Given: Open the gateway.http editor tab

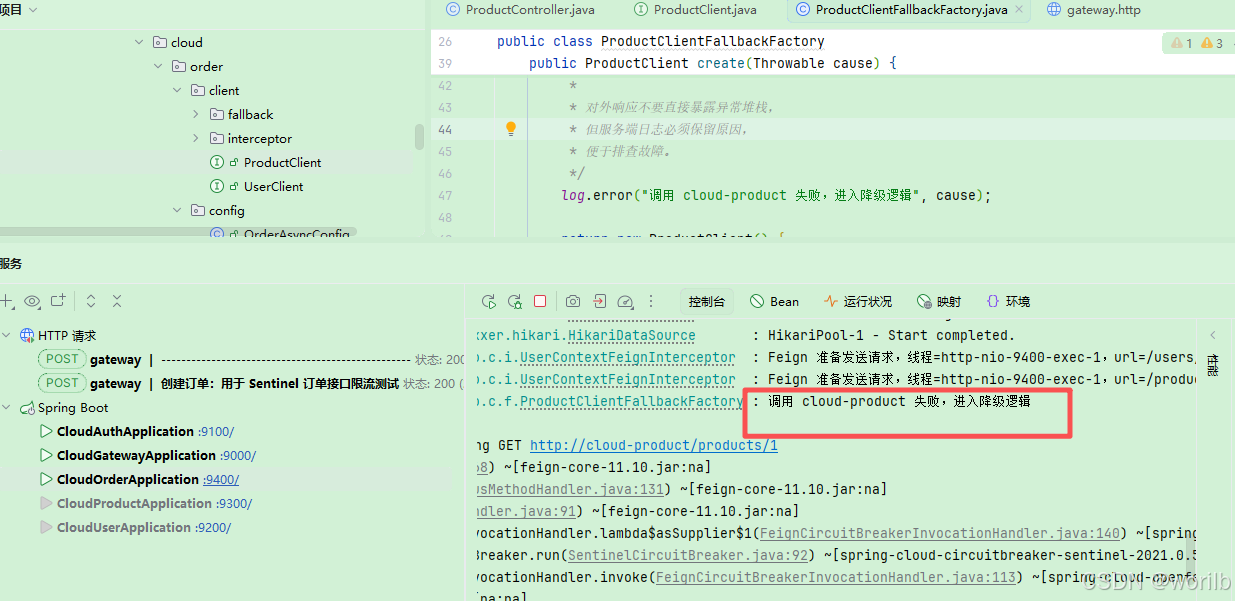Looking at the screenshot, I should coord(1093,10).
